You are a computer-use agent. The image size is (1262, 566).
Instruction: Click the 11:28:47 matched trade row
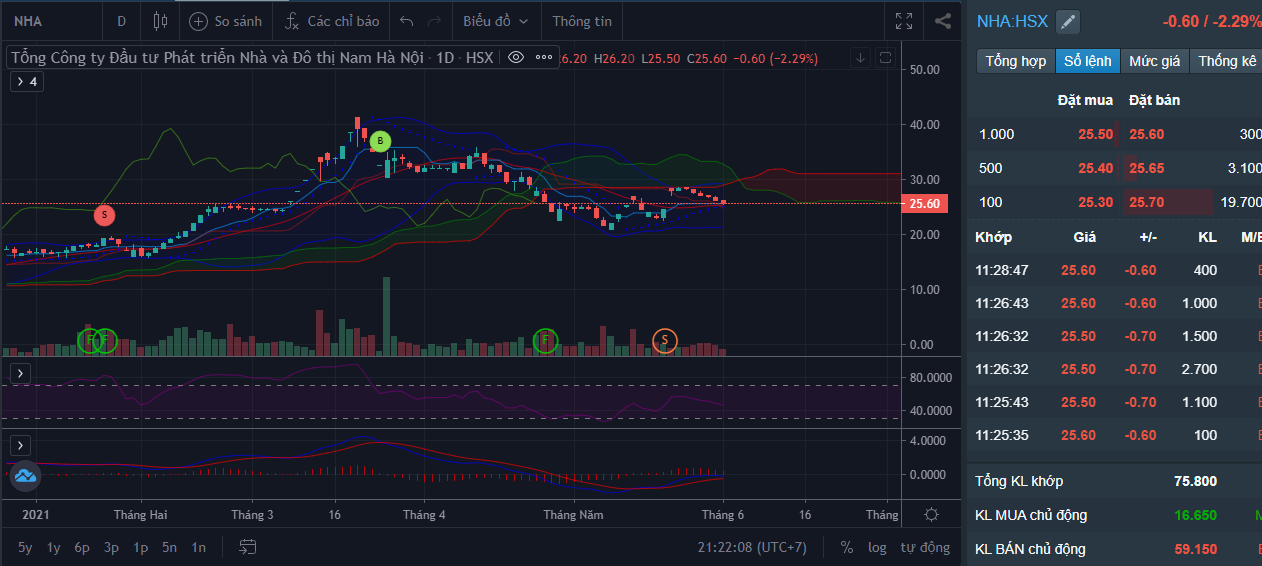click(1115, 270)
